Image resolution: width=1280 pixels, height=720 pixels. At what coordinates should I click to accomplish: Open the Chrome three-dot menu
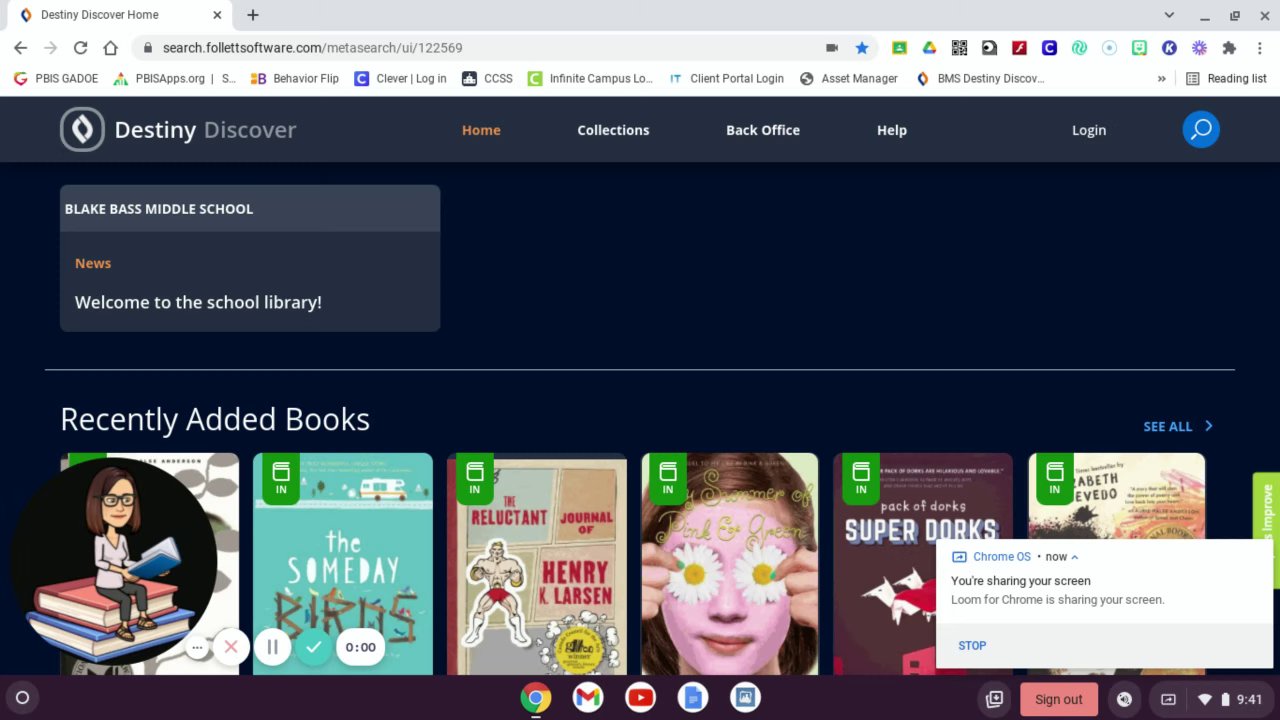point(1259,48)
